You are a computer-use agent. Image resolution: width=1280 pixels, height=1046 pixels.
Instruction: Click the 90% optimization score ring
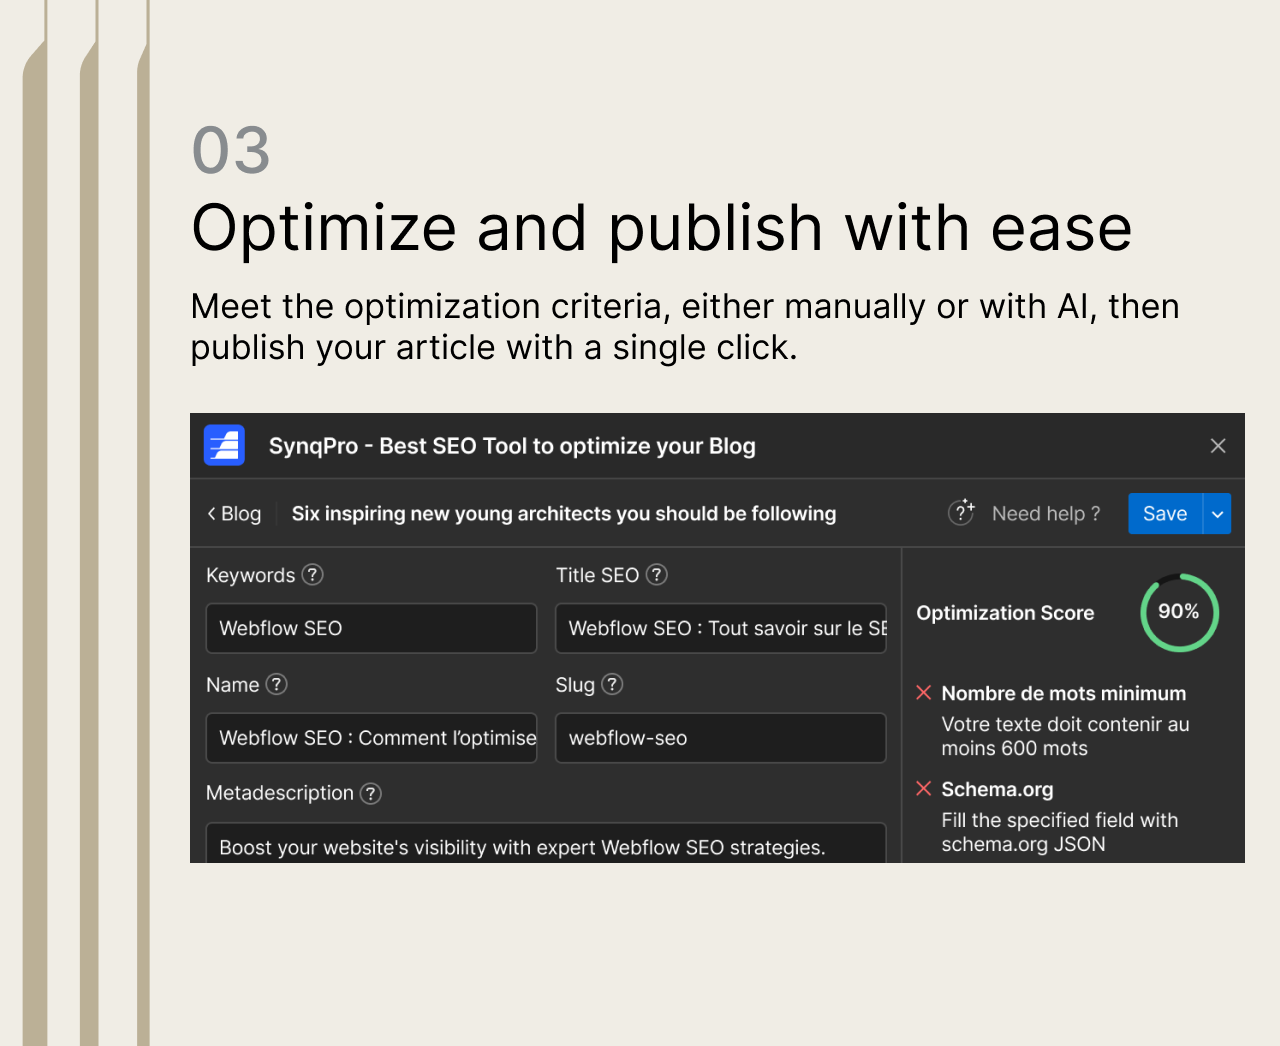pos(1179,612)
